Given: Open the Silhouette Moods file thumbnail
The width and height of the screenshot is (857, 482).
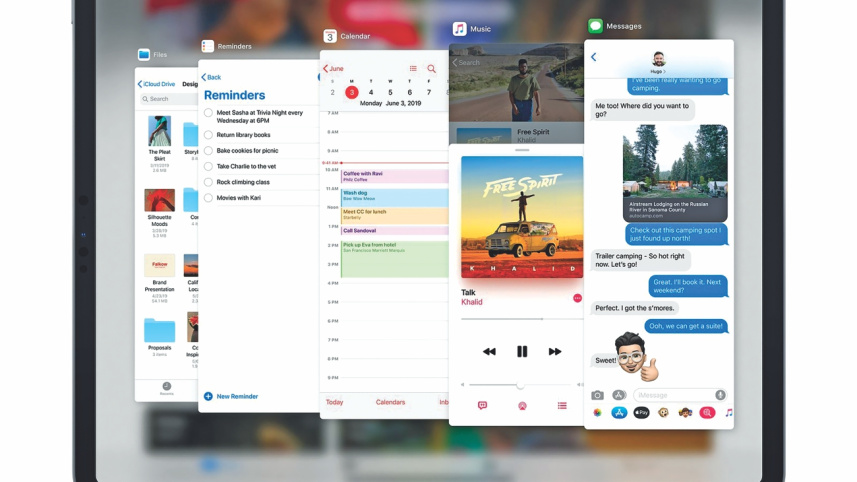Looking at the screenshot, I should (159, 200).
